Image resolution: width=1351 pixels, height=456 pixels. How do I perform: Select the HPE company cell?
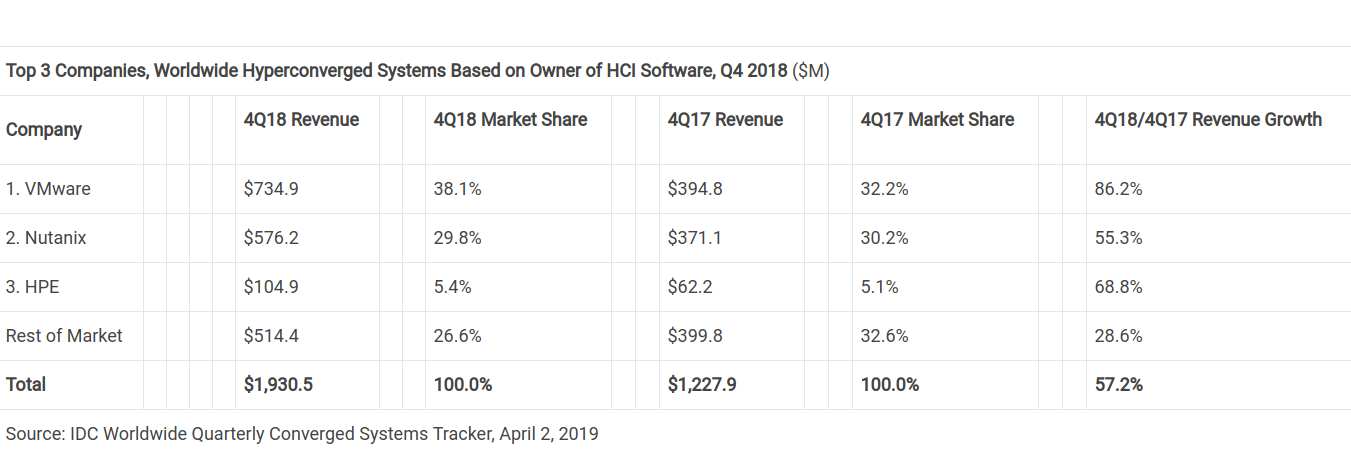[32, 287]
